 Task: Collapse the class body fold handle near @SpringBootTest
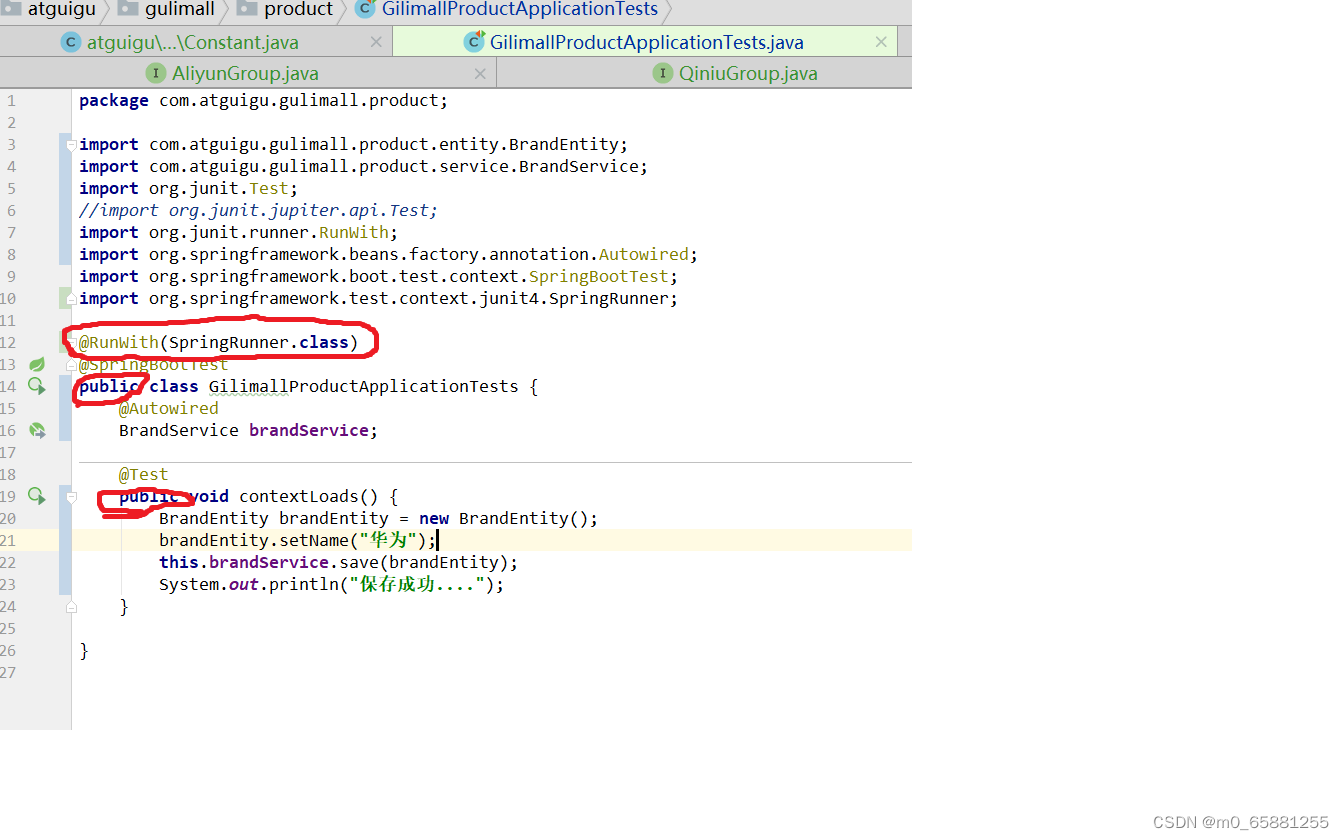click(x=72, y=365)
